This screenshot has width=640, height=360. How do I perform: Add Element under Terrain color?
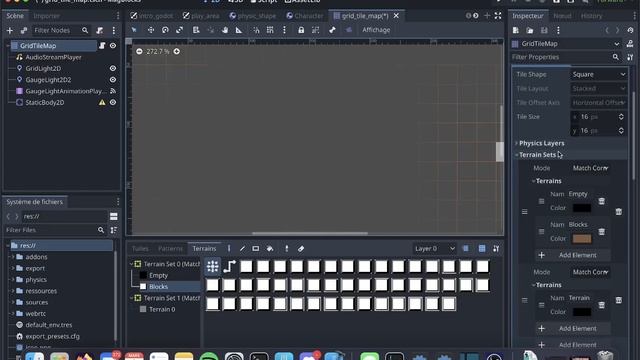point(573,329)
